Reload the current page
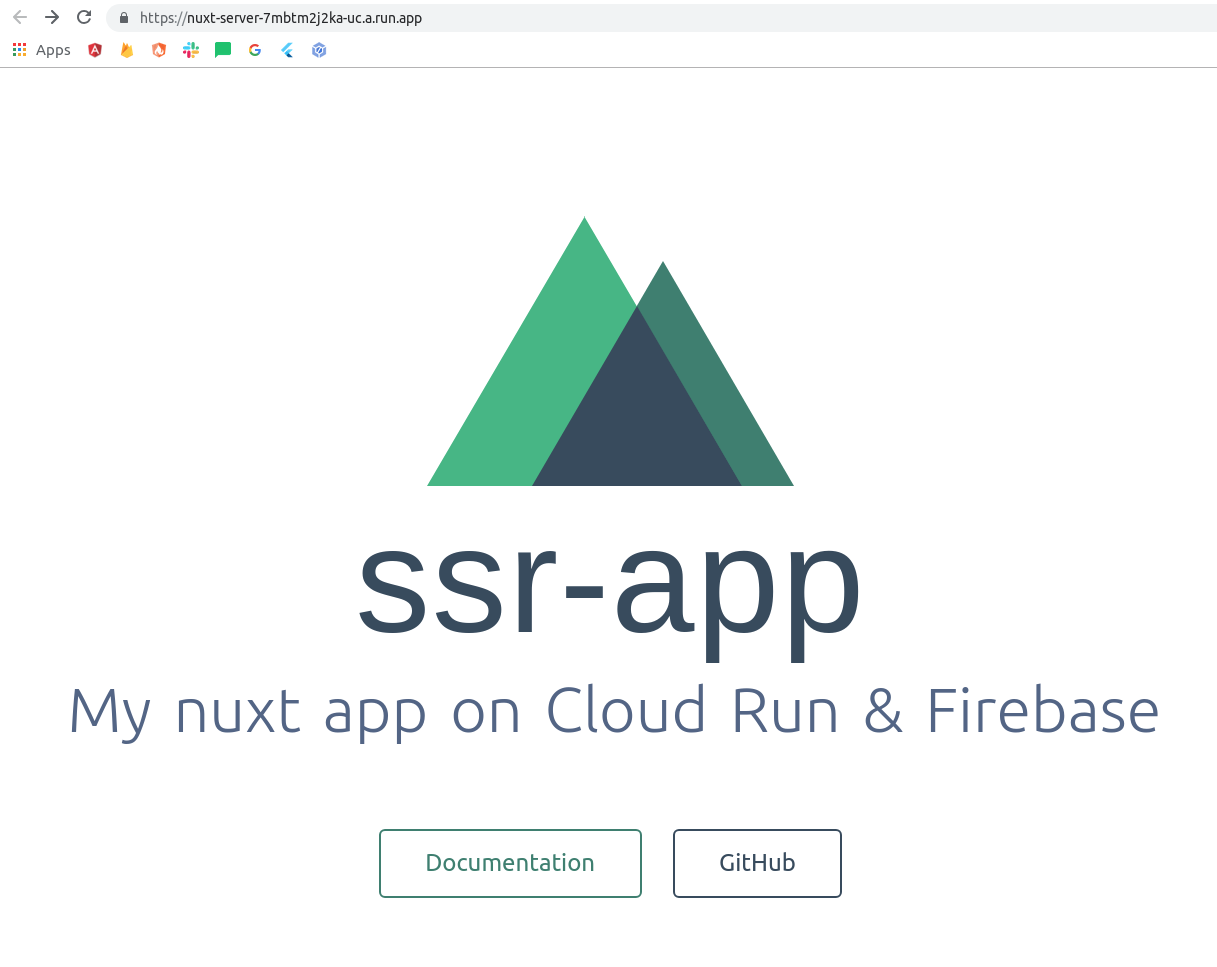This screenshot has width=1217, height=967. tap(84, 17)
